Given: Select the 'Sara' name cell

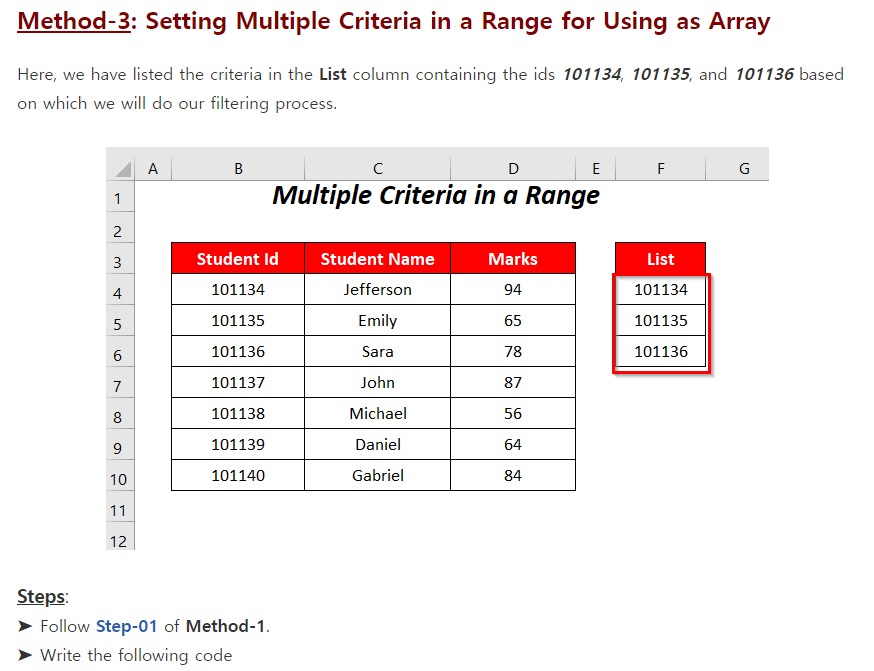Looking at the screenshot, I should pos(377,352).
